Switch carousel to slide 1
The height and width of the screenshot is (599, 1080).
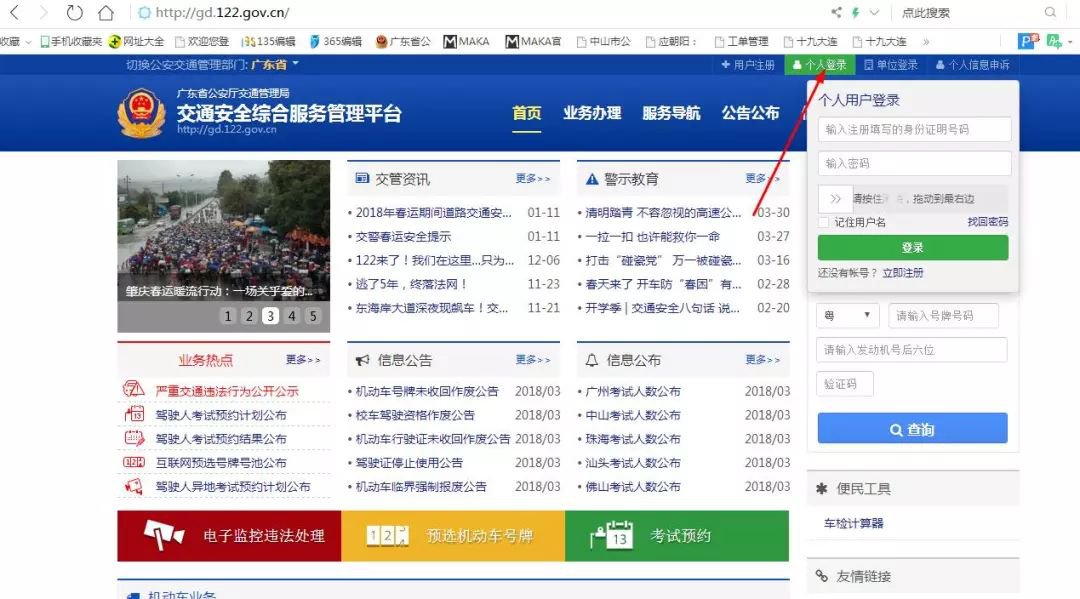(x=228, y=316)
